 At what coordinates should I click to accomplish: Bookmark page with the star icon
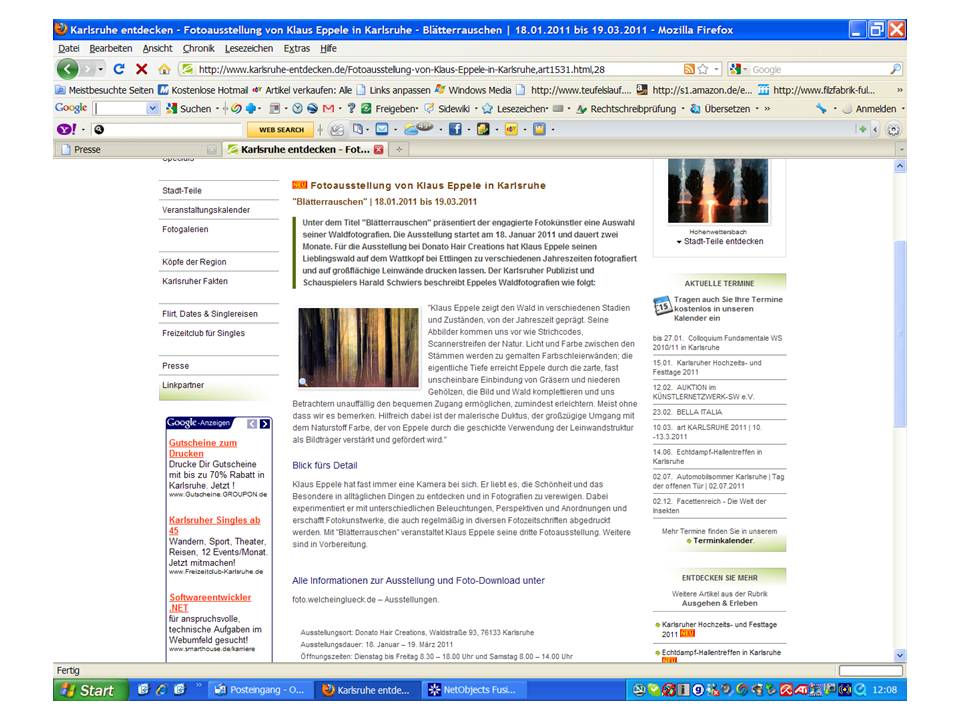point(703,69)
